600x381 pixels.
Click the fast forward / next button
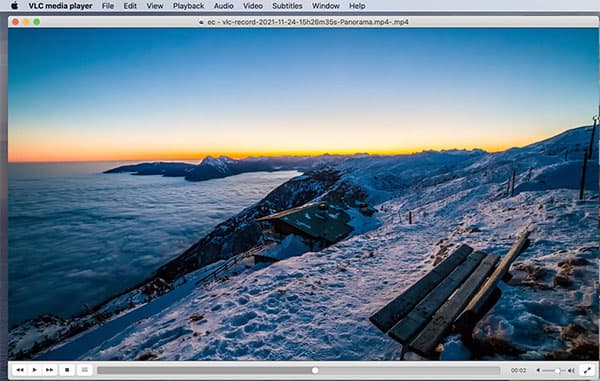(49, 370)
